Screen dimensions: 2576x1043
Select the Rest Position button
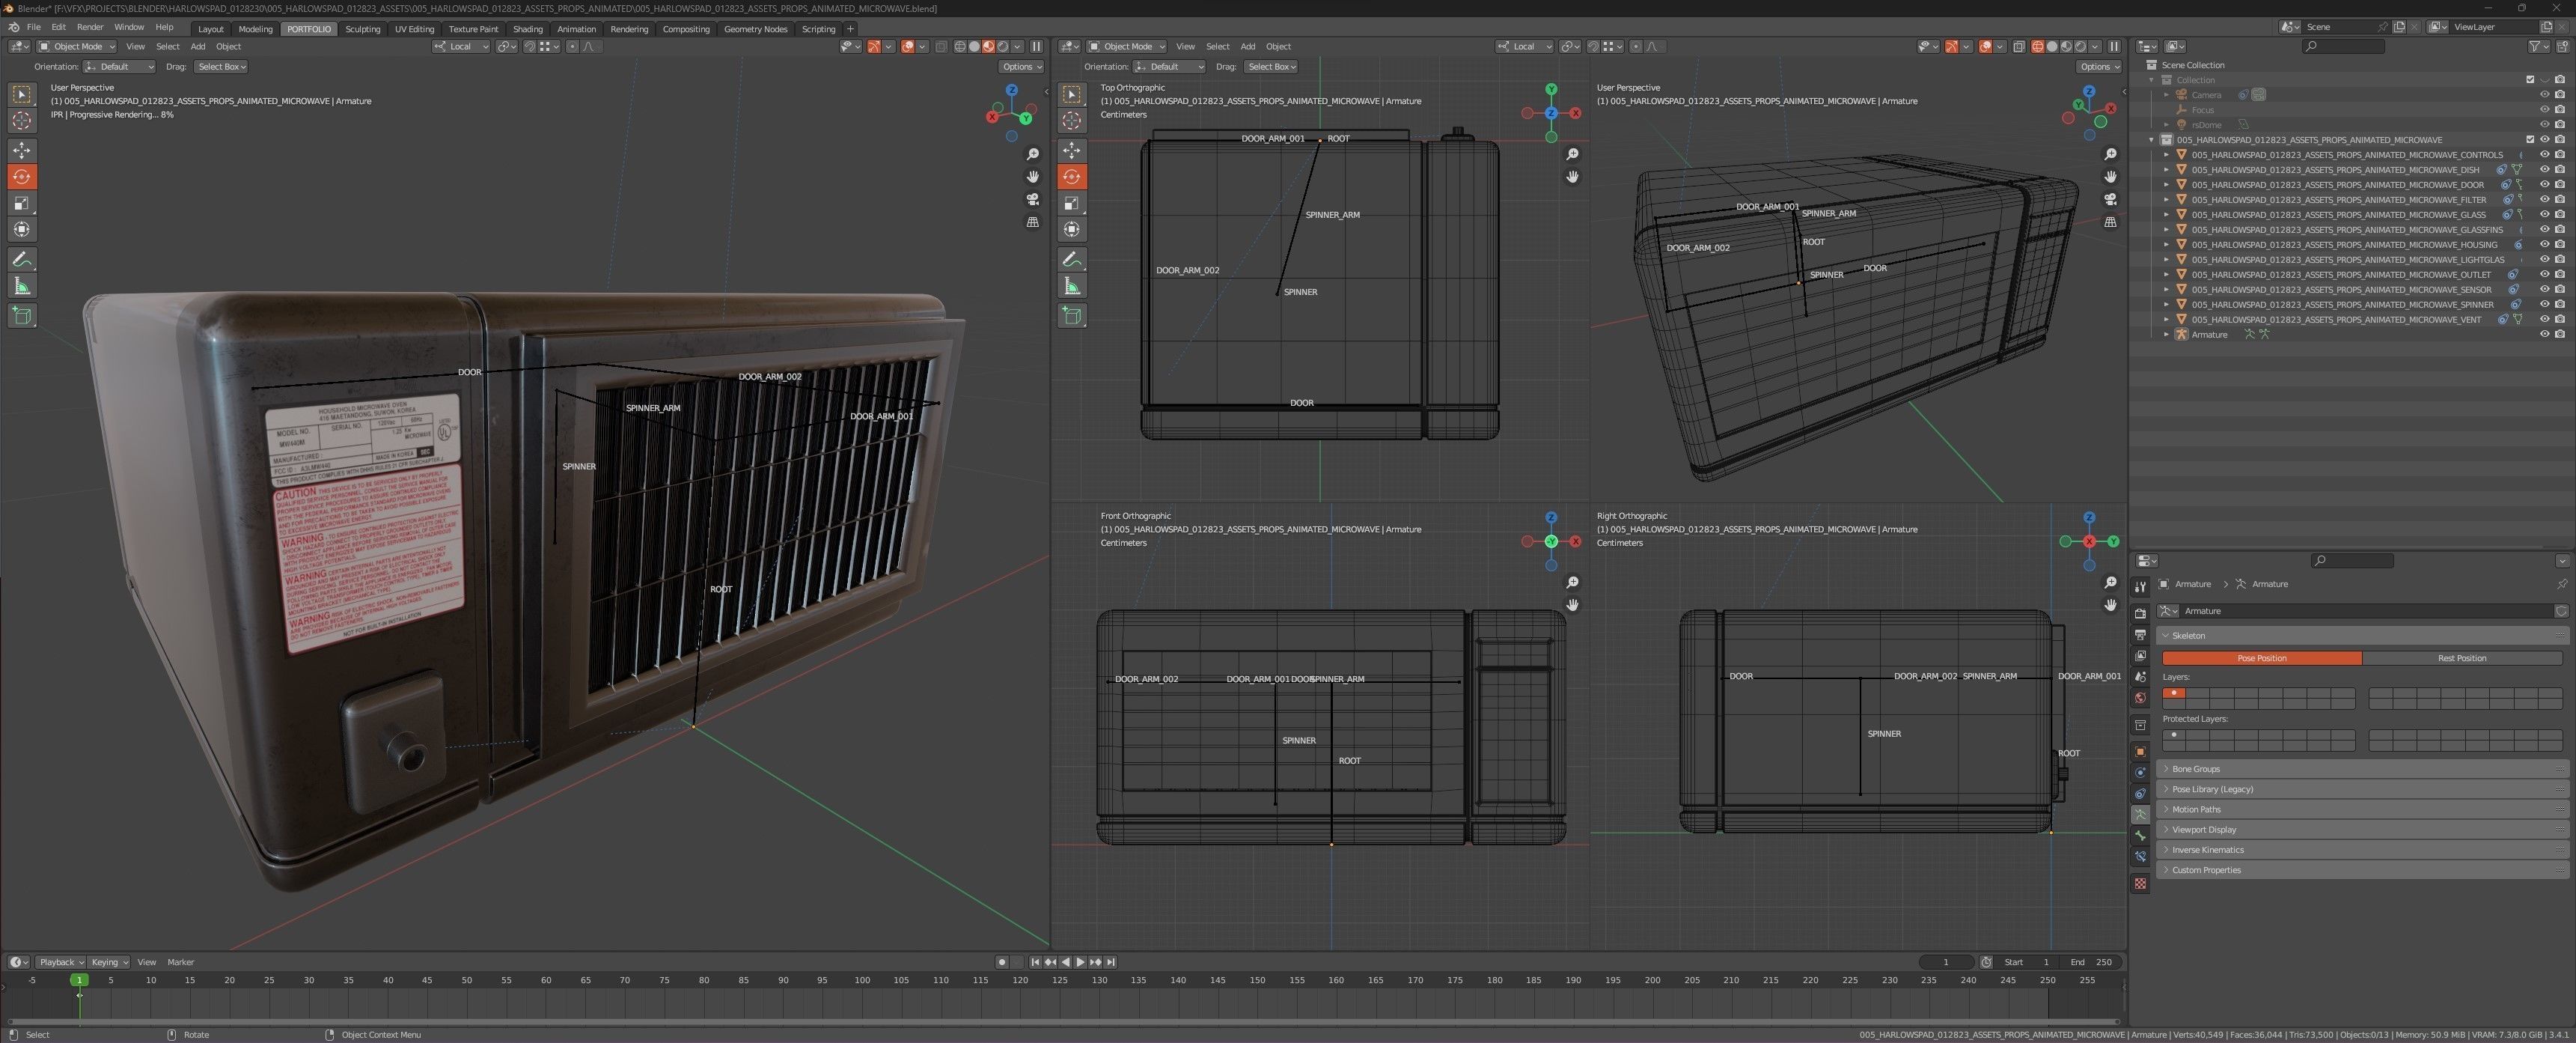coord(2461,658)
